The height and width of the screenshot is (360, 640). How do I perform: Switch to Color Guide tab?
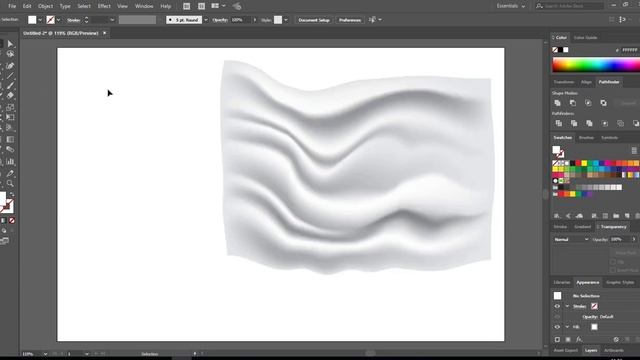point(585,38)
